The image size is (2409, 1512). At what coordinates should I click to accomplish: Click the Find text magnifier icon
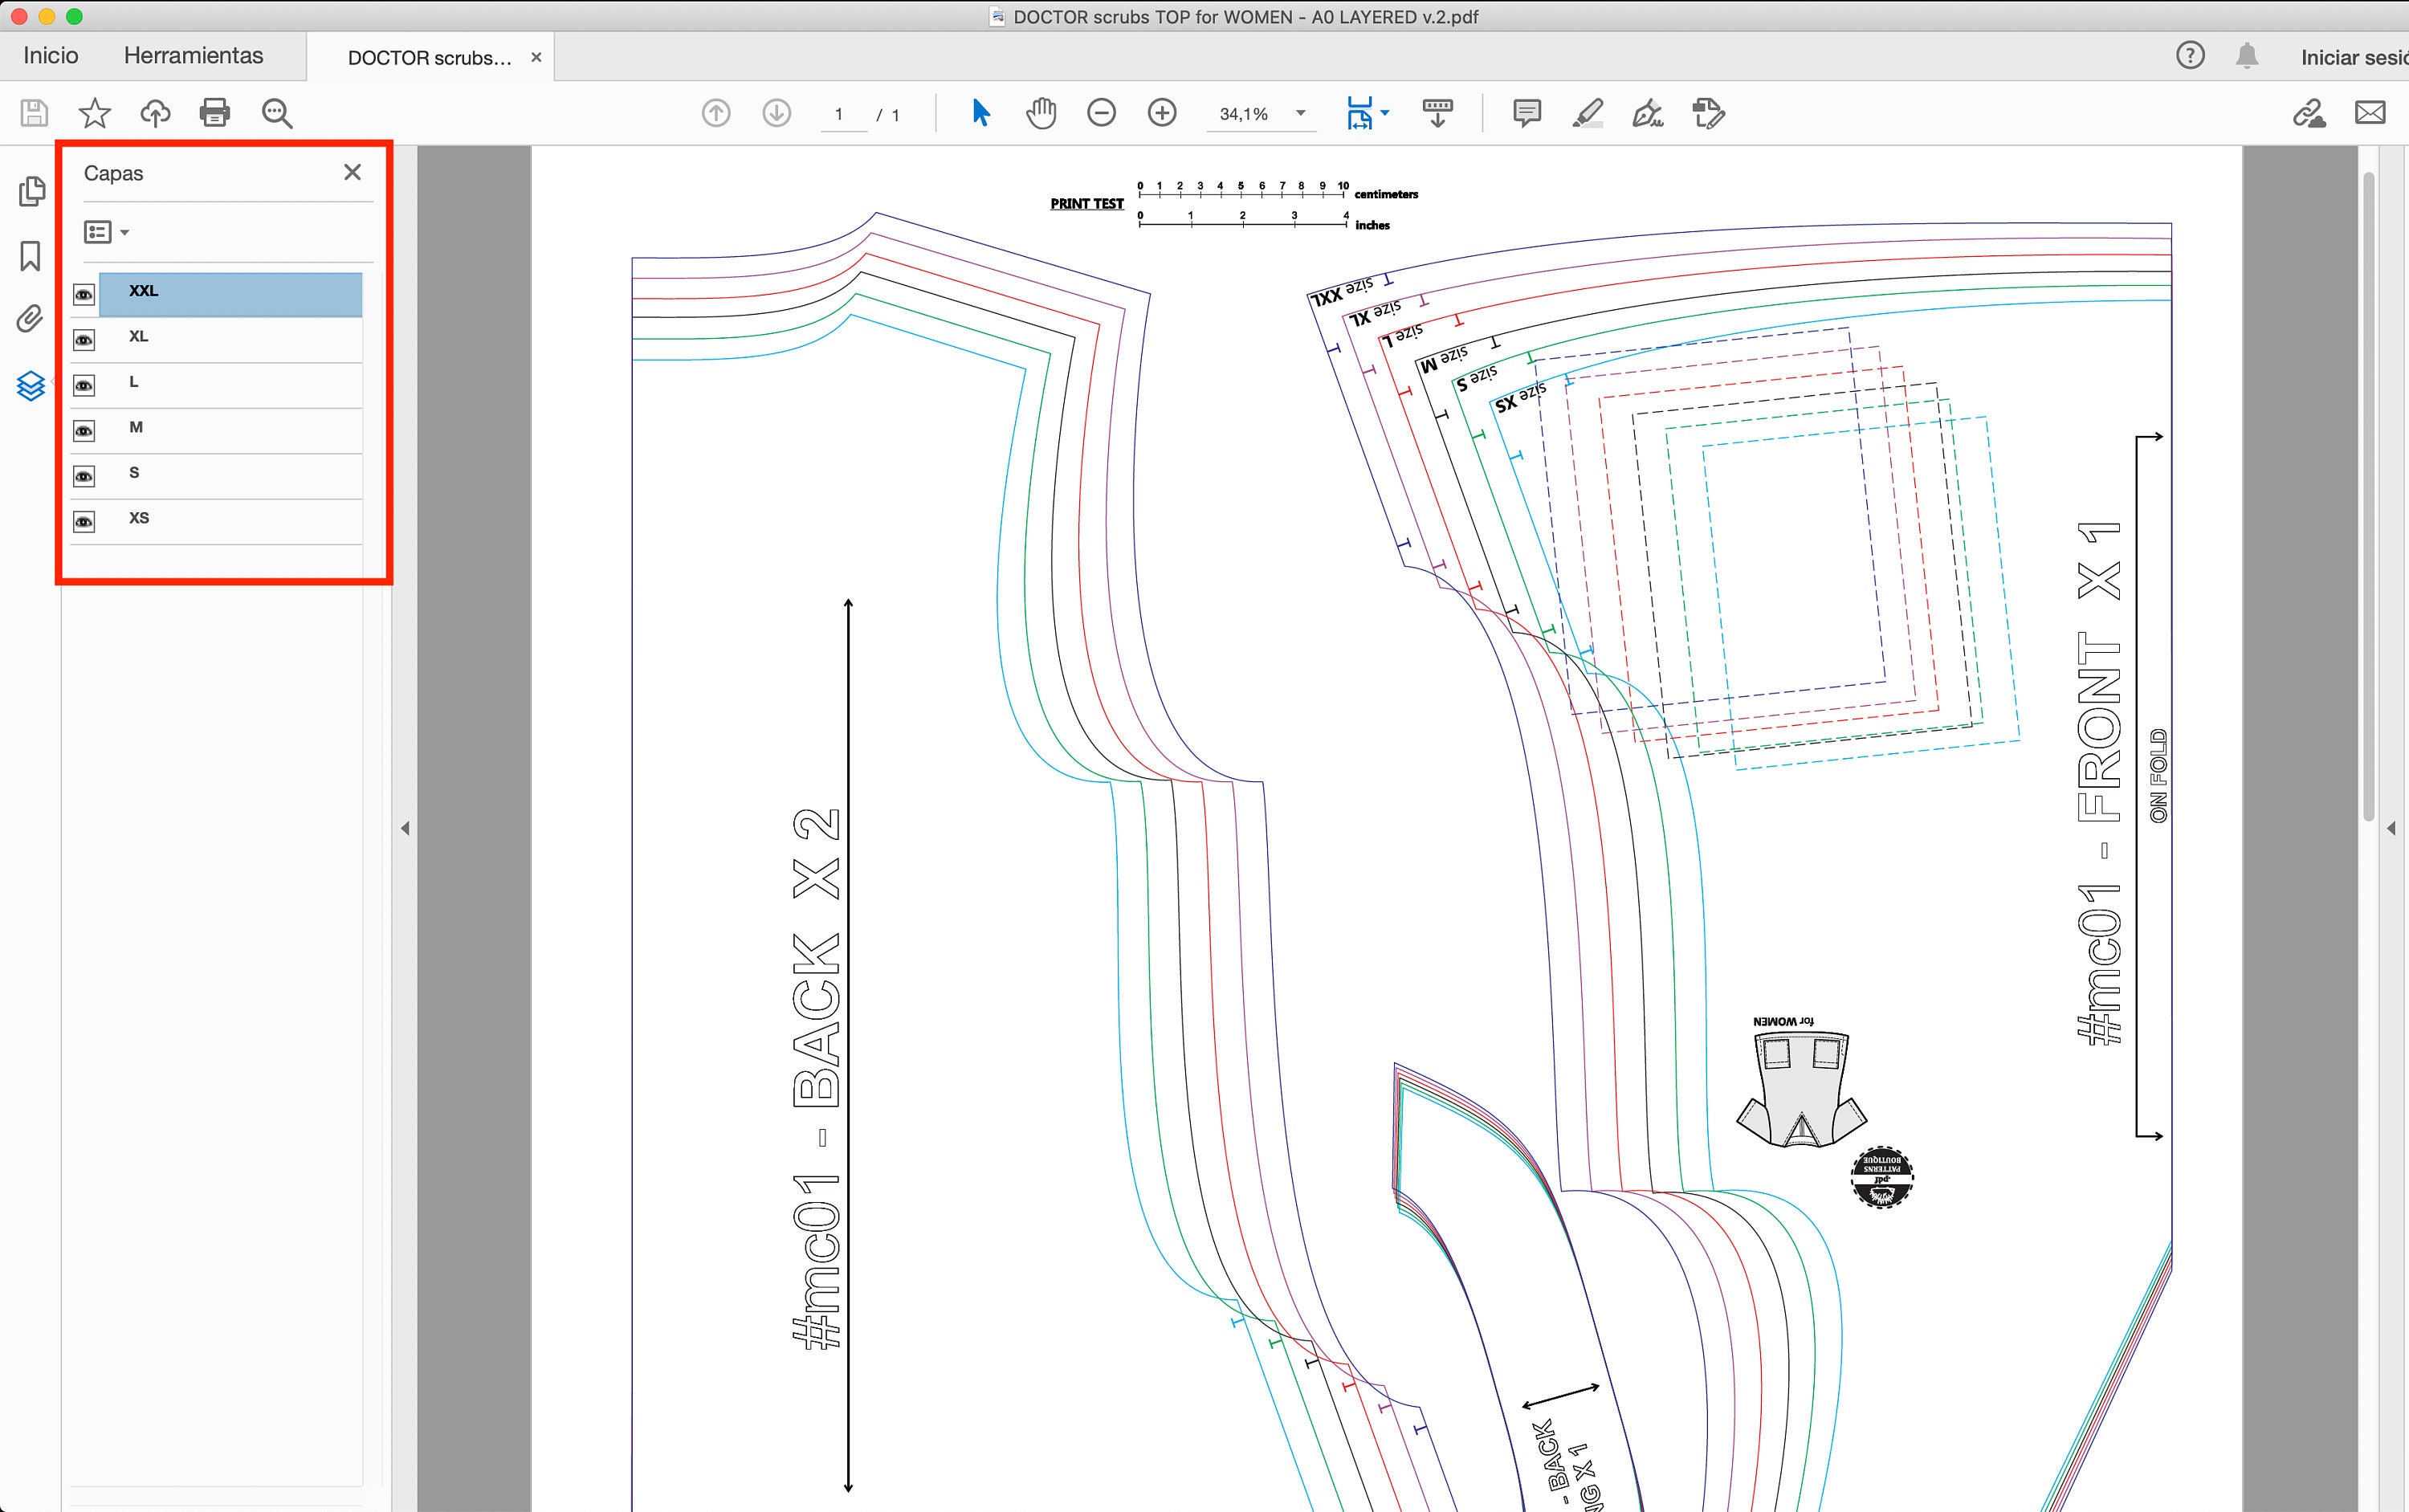point(277,114)
